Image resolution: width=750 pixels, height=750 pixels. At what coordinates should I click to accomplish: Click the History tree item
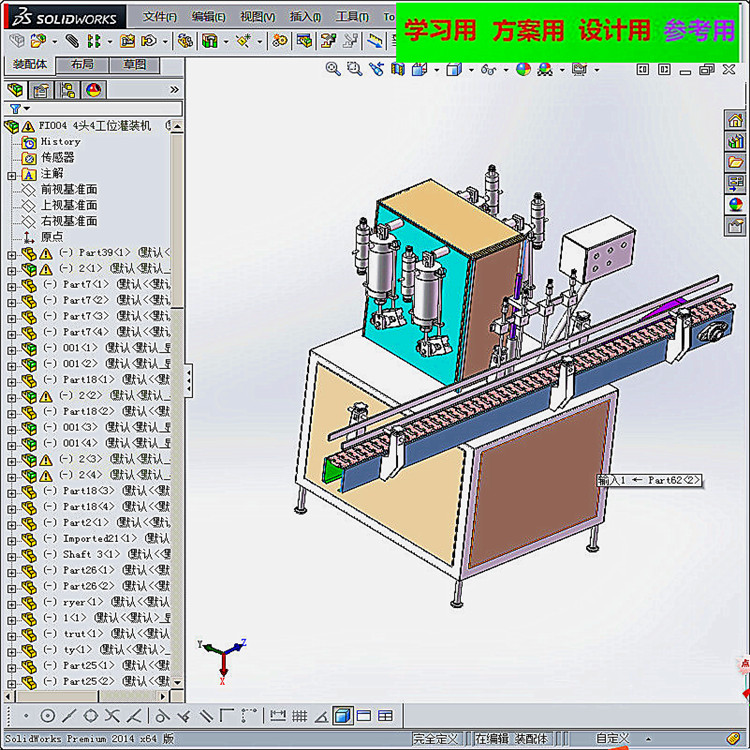point(61,142)
